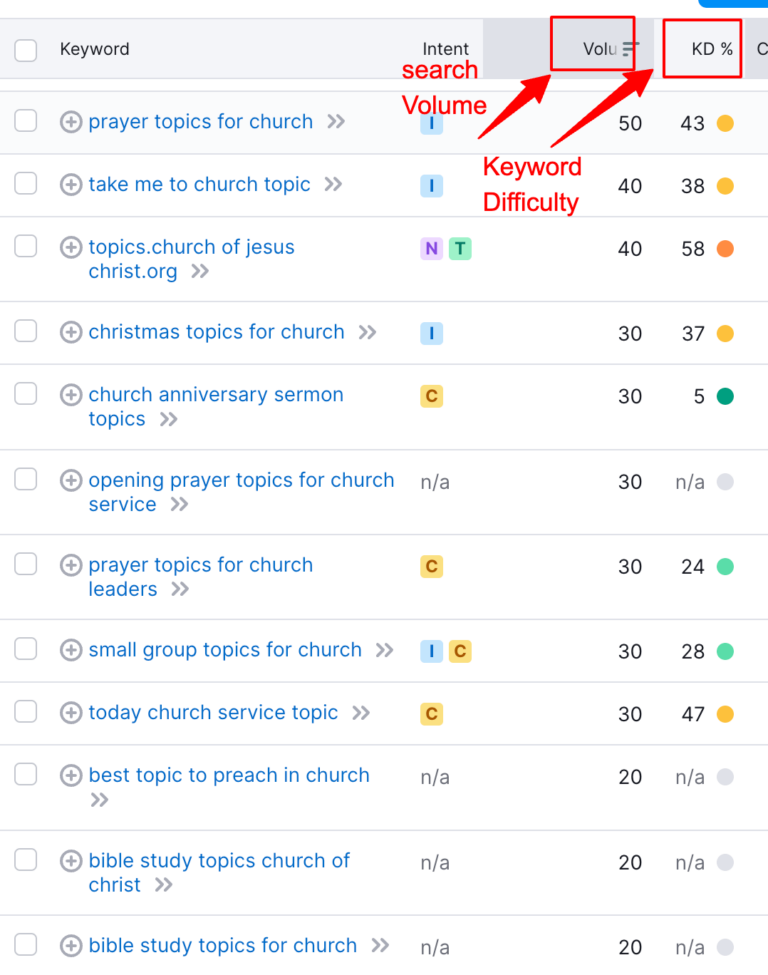The height and width of the screenshot is (975, 768).
Task: Click the Commercial intent badge on 'today church service topic'
Action: point(431,714)
